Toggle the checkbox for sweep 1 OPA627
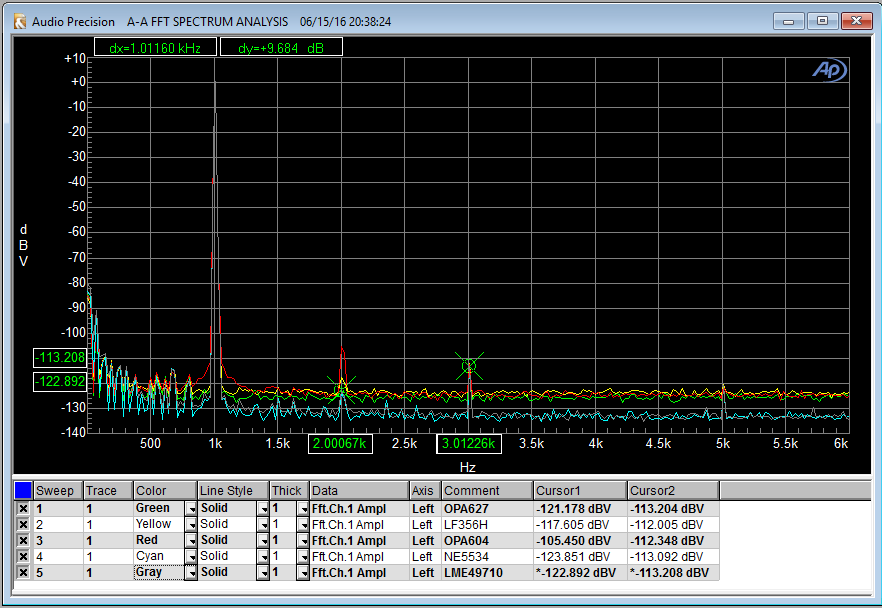The width and height of the screenshot is (882, 608). coord(22,508)
